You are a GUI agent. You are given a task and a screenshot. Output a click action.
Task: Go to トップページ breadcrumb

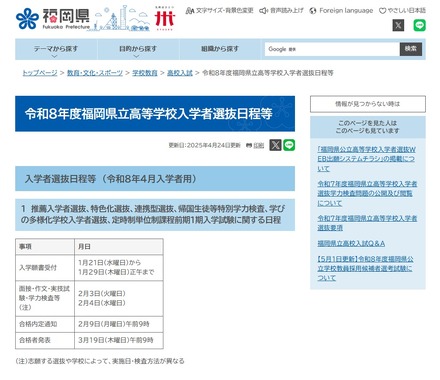pyautogui.click(x=40, y=73)
